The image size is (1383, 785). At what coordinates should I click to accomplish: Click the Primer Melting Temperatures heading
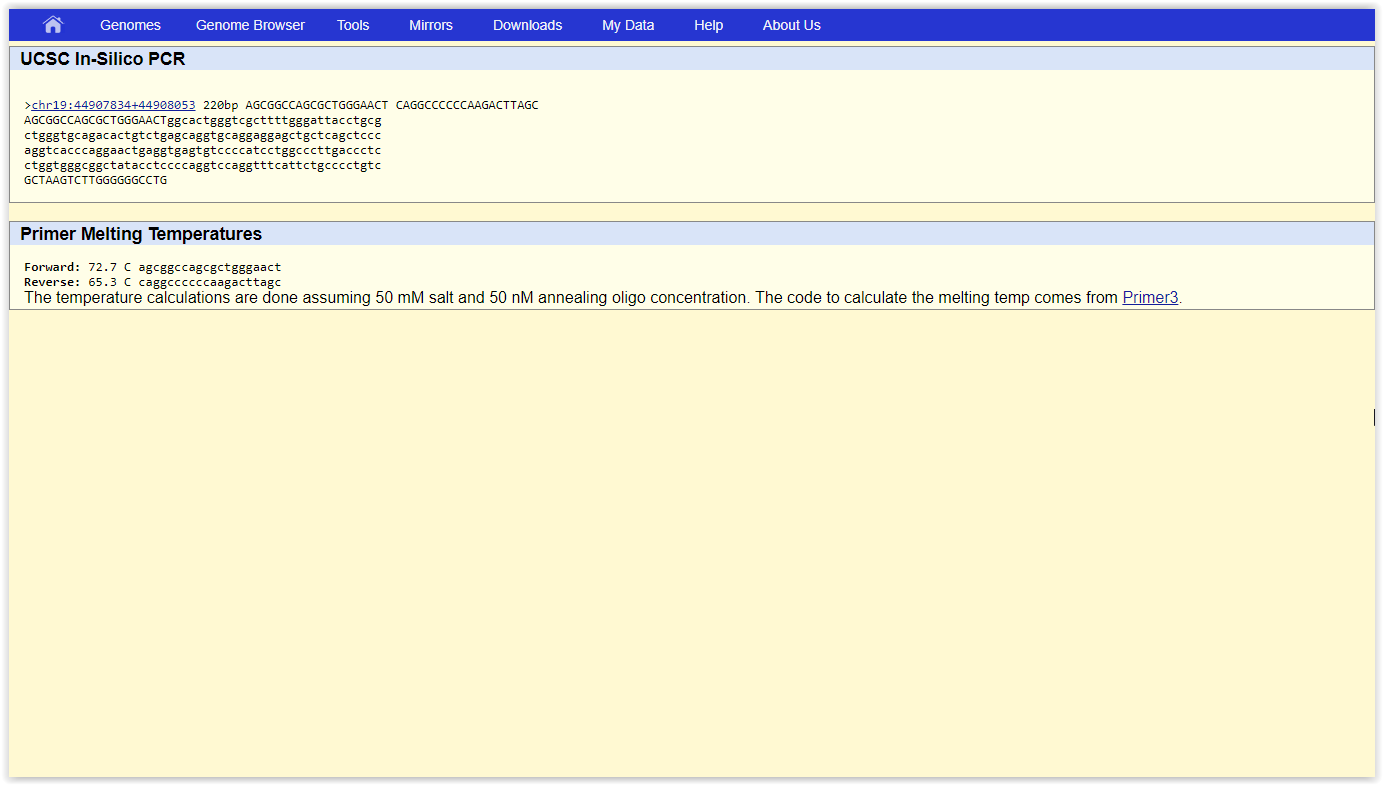pyautogui.click(x=141, y=234)
